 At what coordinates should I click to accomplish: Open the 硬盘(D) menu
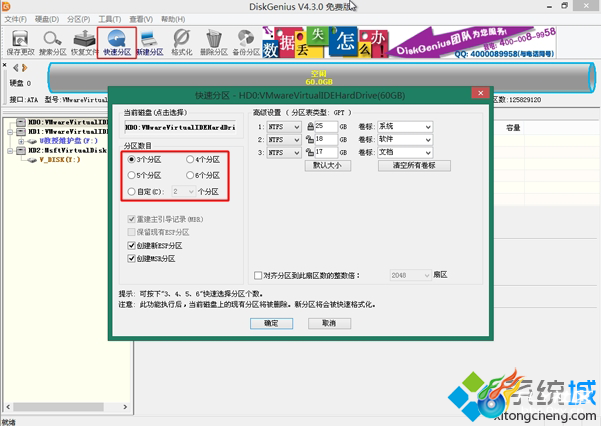(47, 19)
